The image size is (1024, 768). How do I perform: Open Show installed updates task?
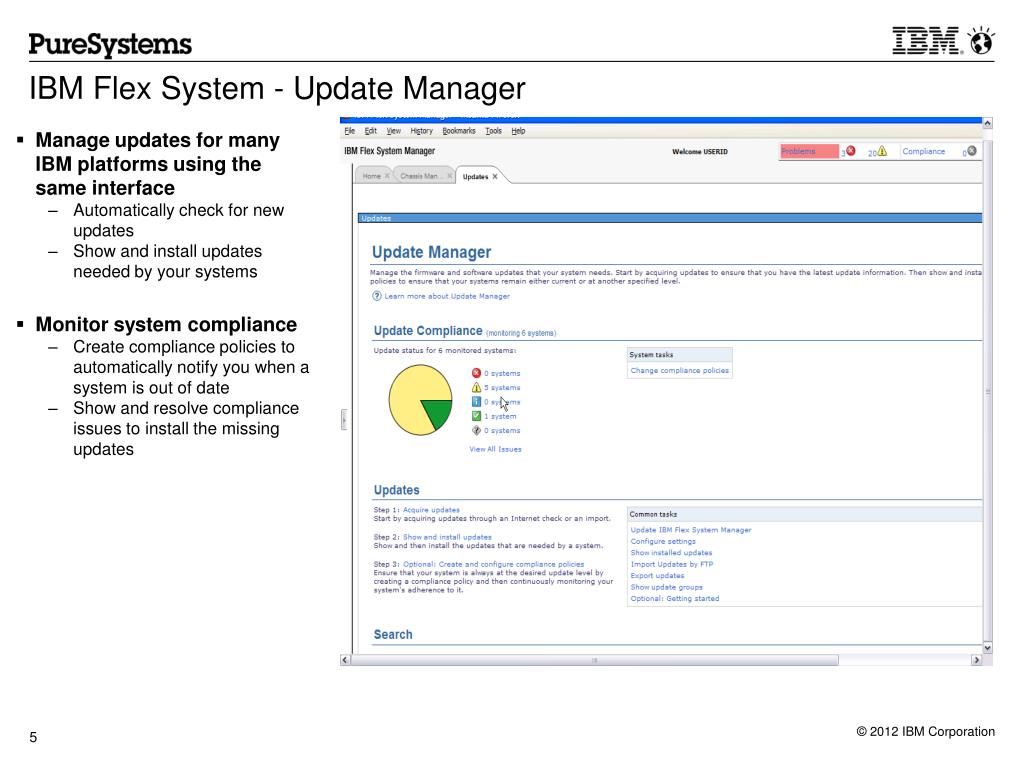click(671, 553)
